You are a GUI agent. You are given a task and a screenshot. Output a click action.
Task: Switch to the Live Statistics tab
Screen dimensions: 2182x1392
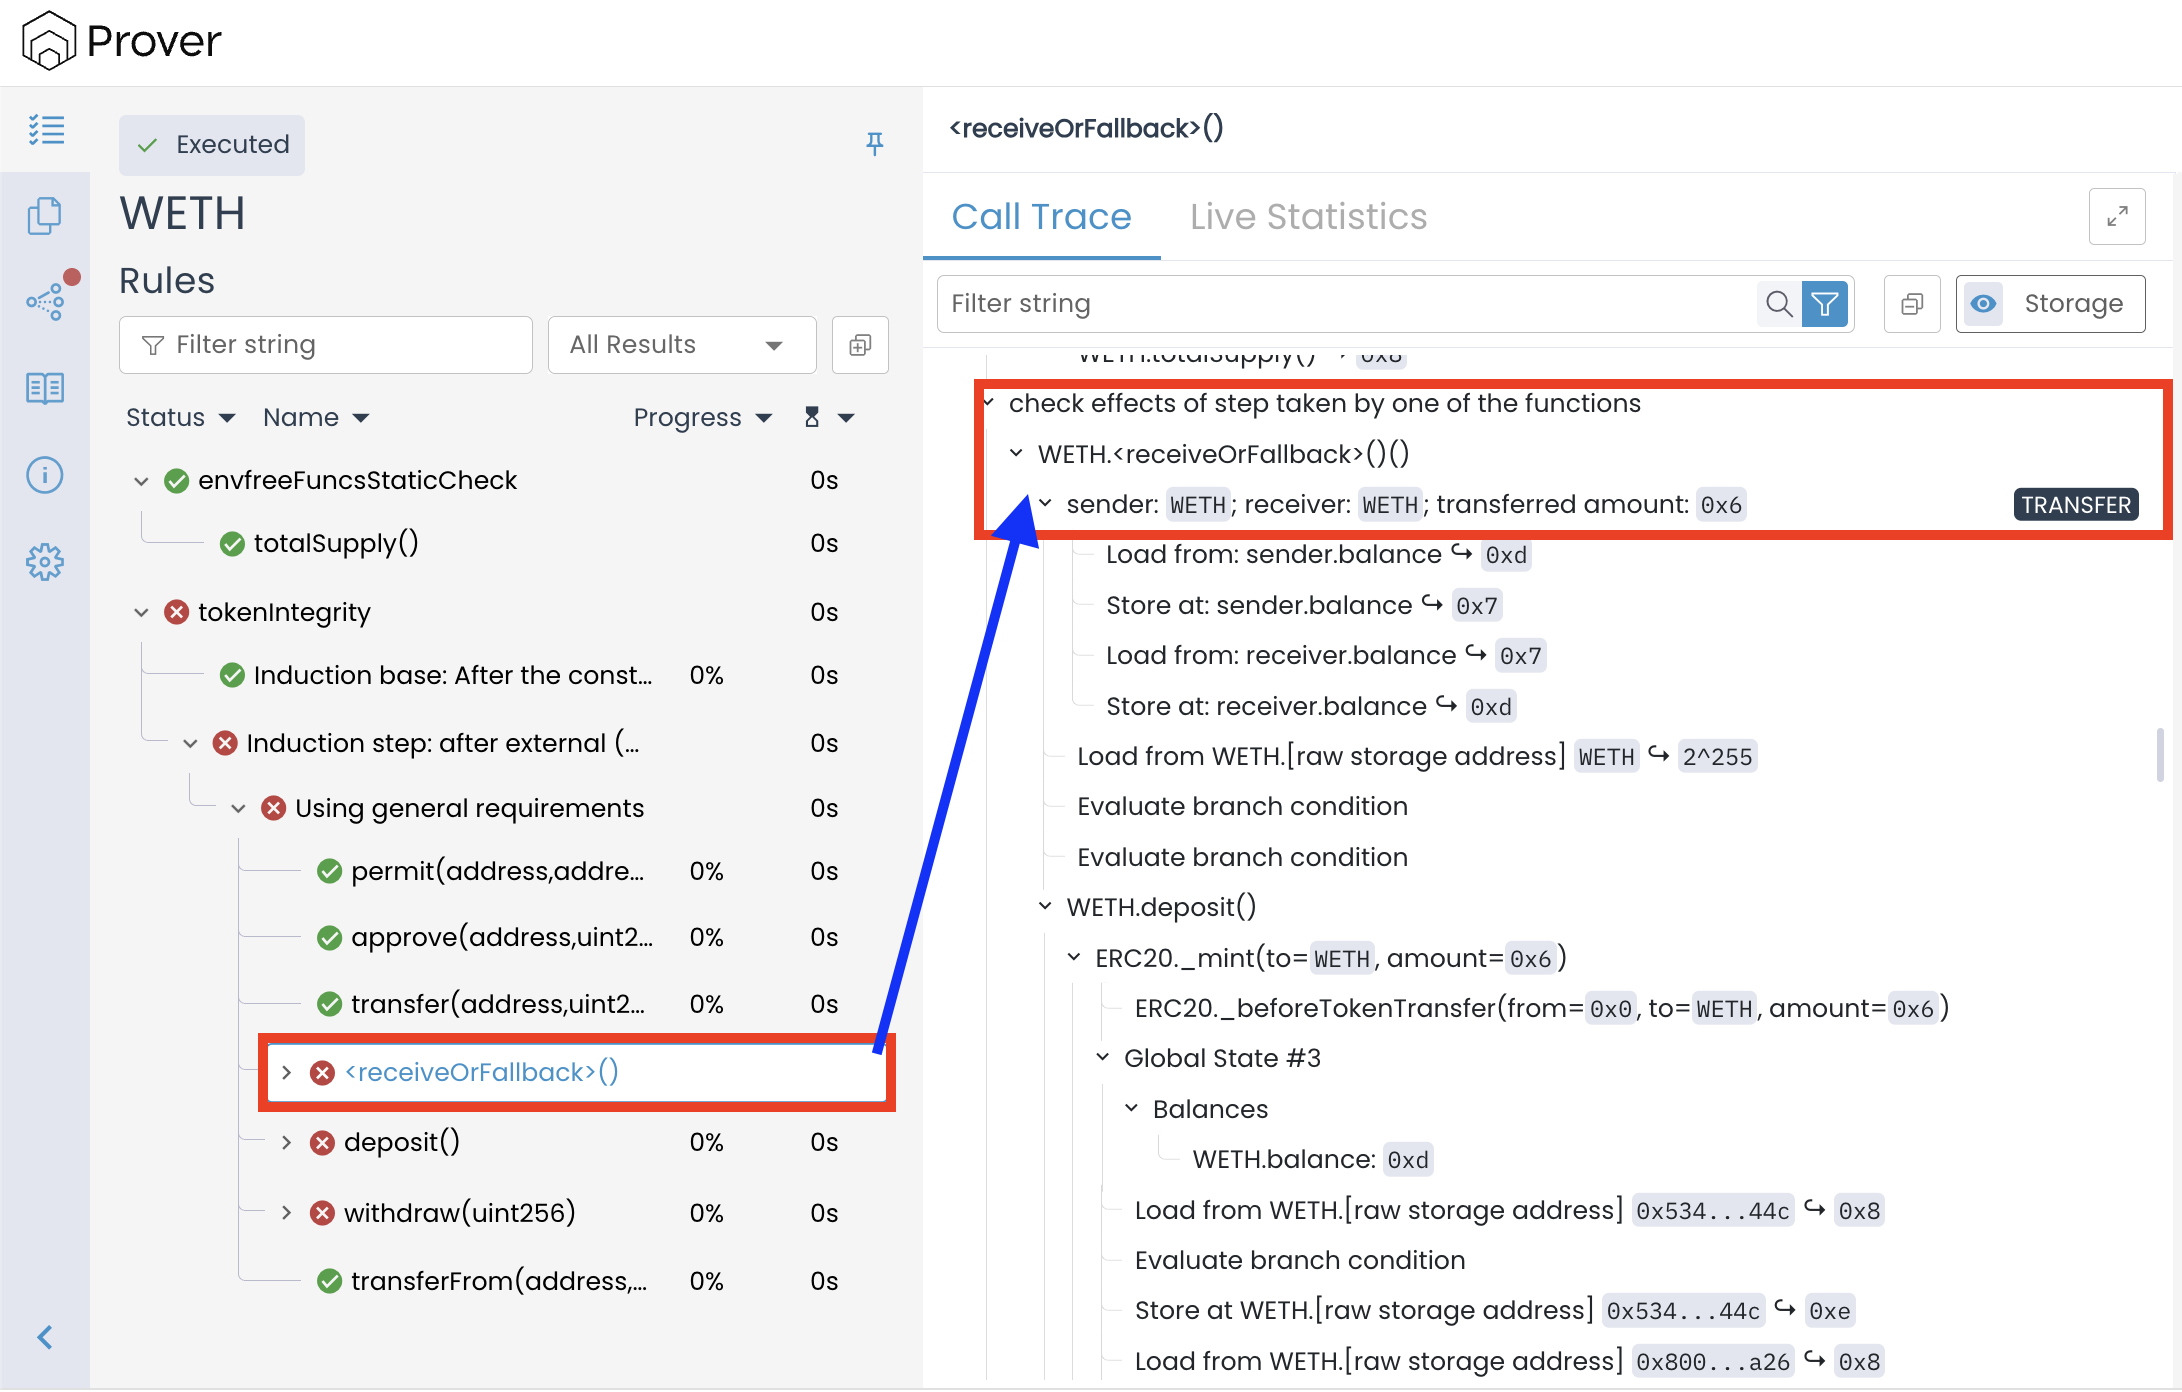[1308, 216]
